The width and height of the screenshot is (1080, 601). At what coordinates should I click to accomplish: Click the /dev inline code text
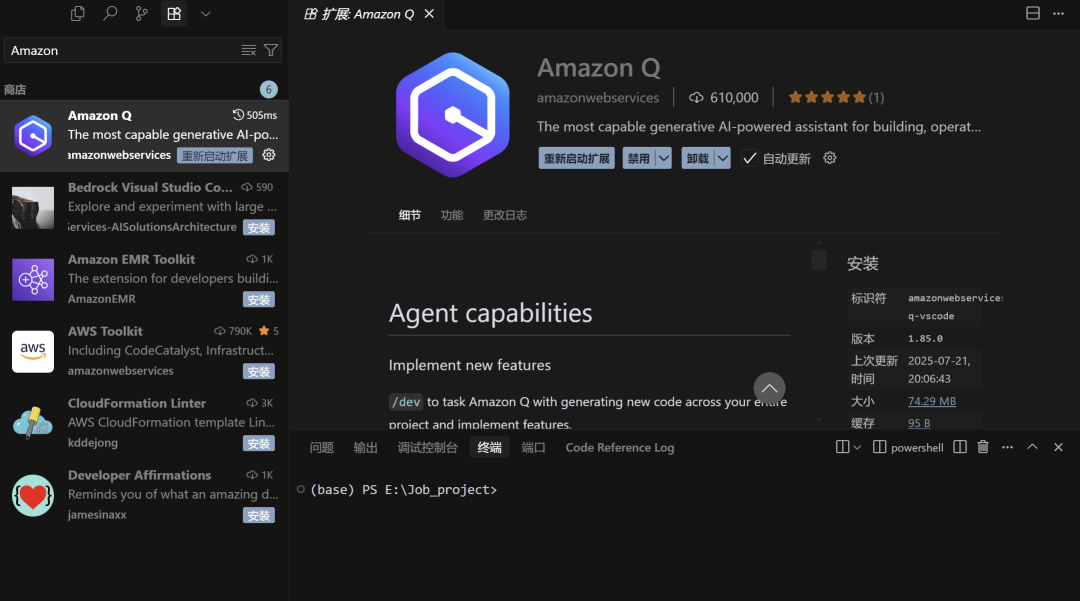click(x=406, y=401)
